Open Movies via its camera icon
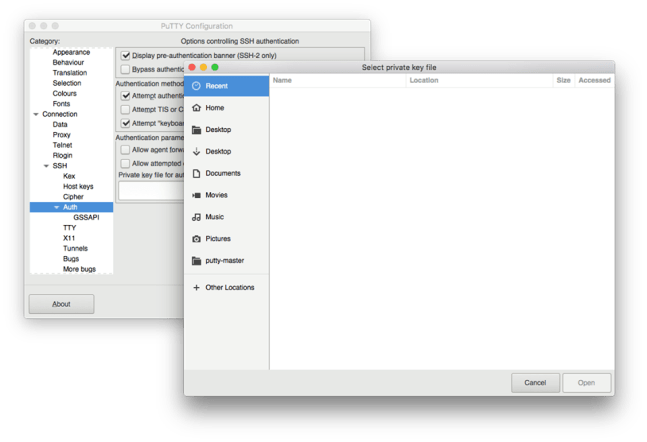 pos(197,196)
